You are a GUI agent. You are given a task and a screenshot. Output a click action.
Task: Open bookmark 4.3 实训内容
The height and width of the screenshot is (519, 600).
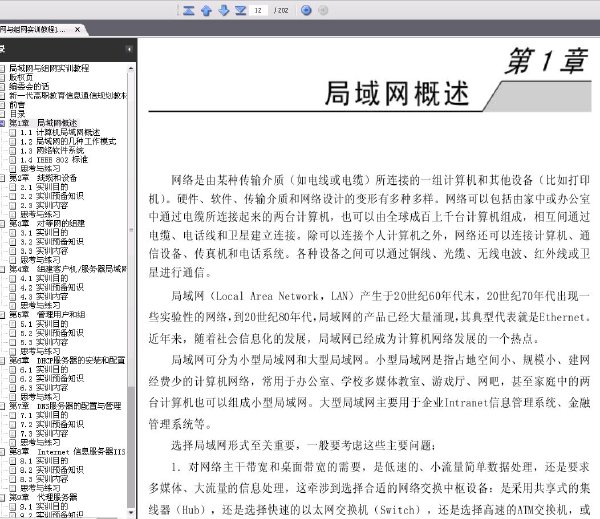44,297
